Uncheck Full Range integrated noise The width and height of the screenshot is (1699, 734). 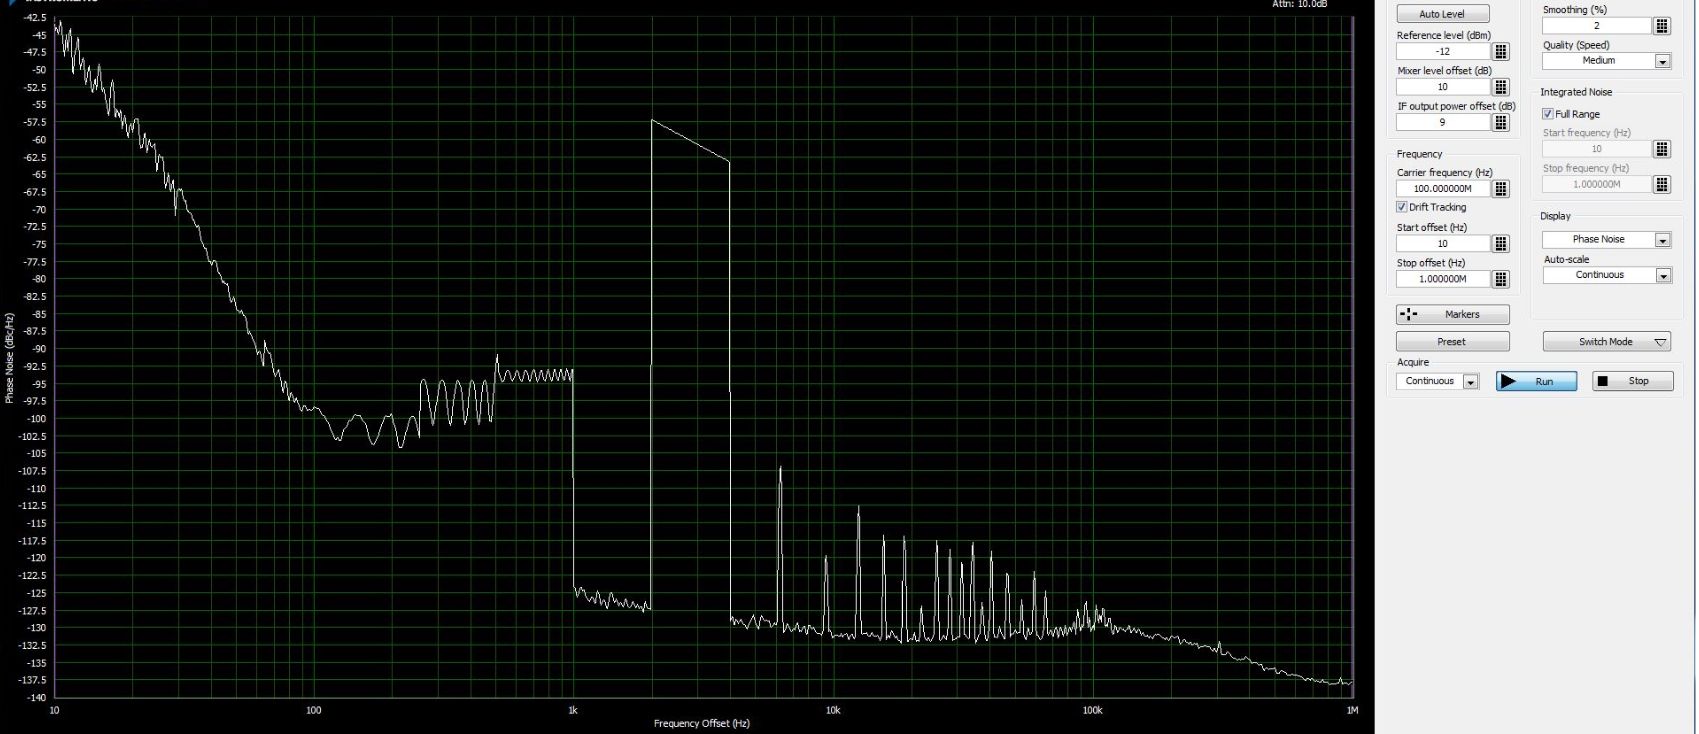tap(1548, 114)
